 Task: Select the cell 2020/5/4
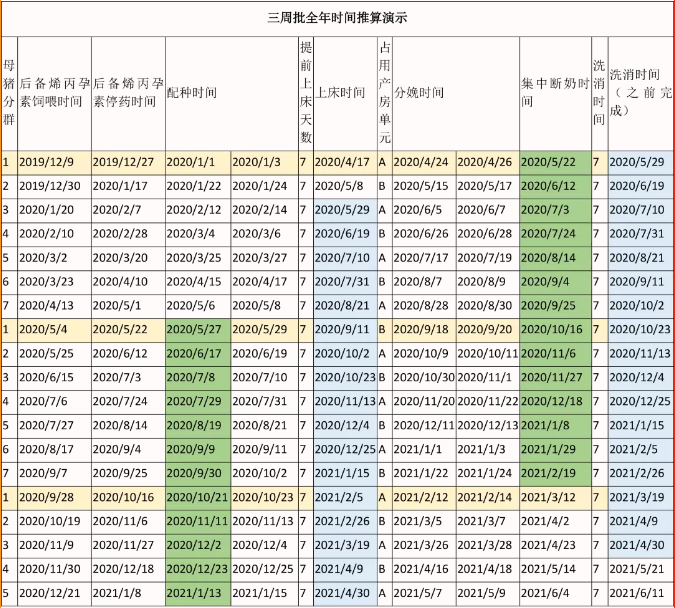tap(55, 330)
